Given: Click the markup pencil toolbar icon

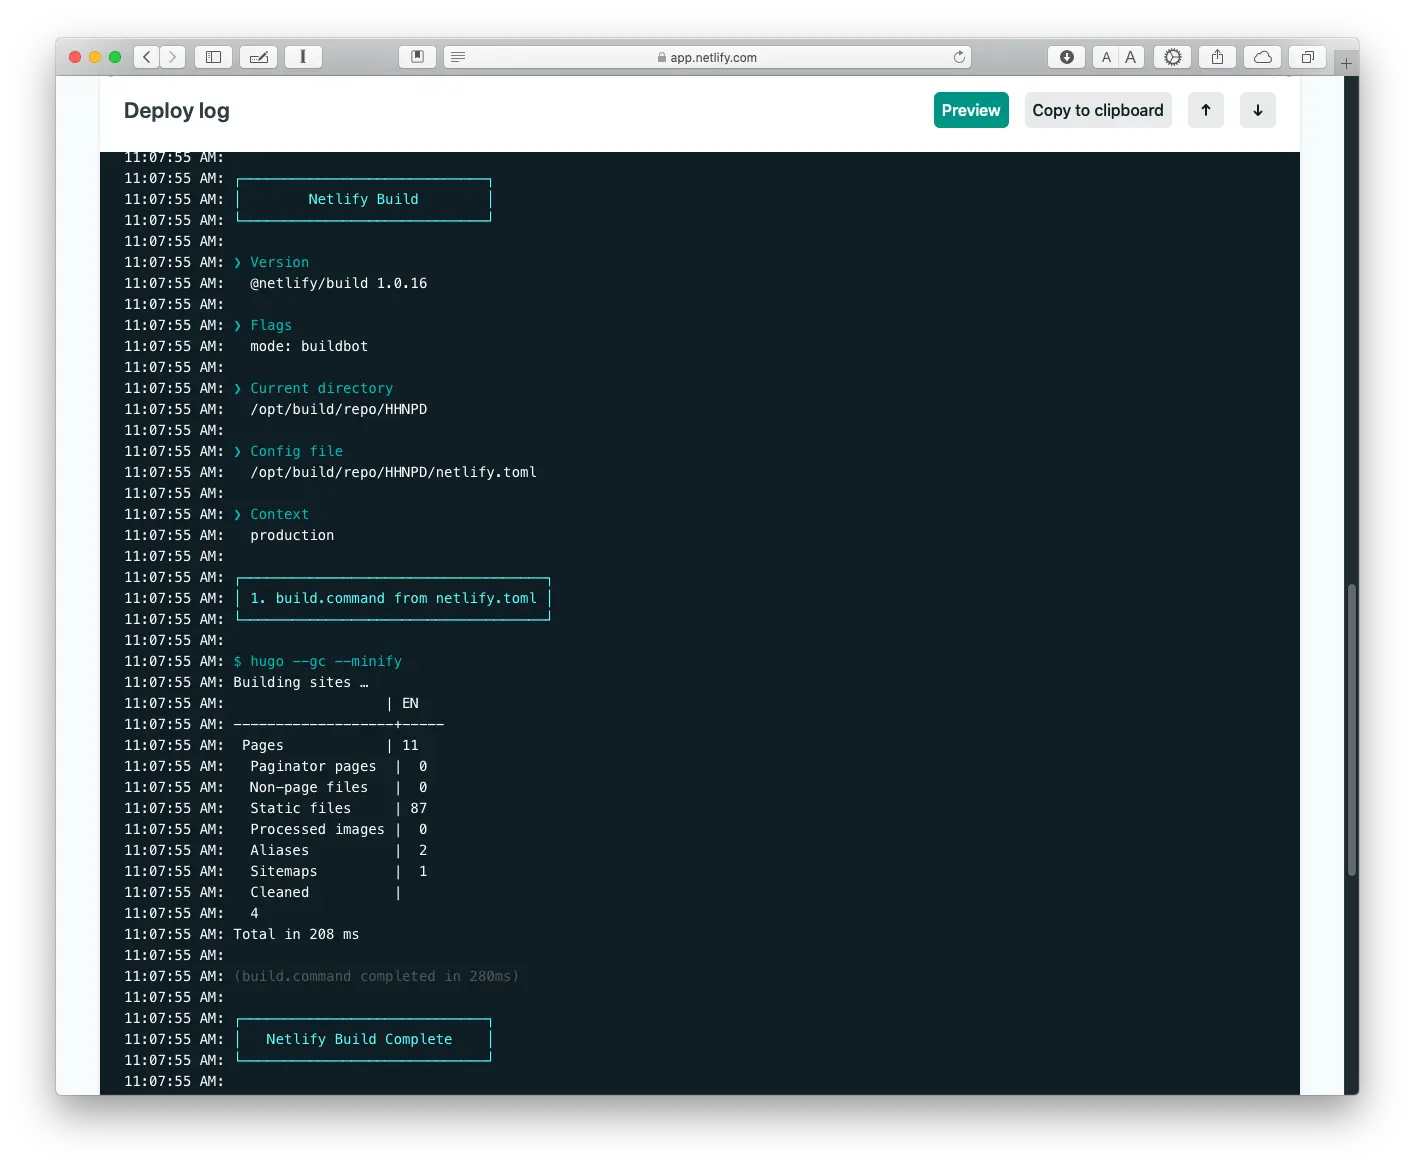Looking at the screenshot, I should point(258,57).
